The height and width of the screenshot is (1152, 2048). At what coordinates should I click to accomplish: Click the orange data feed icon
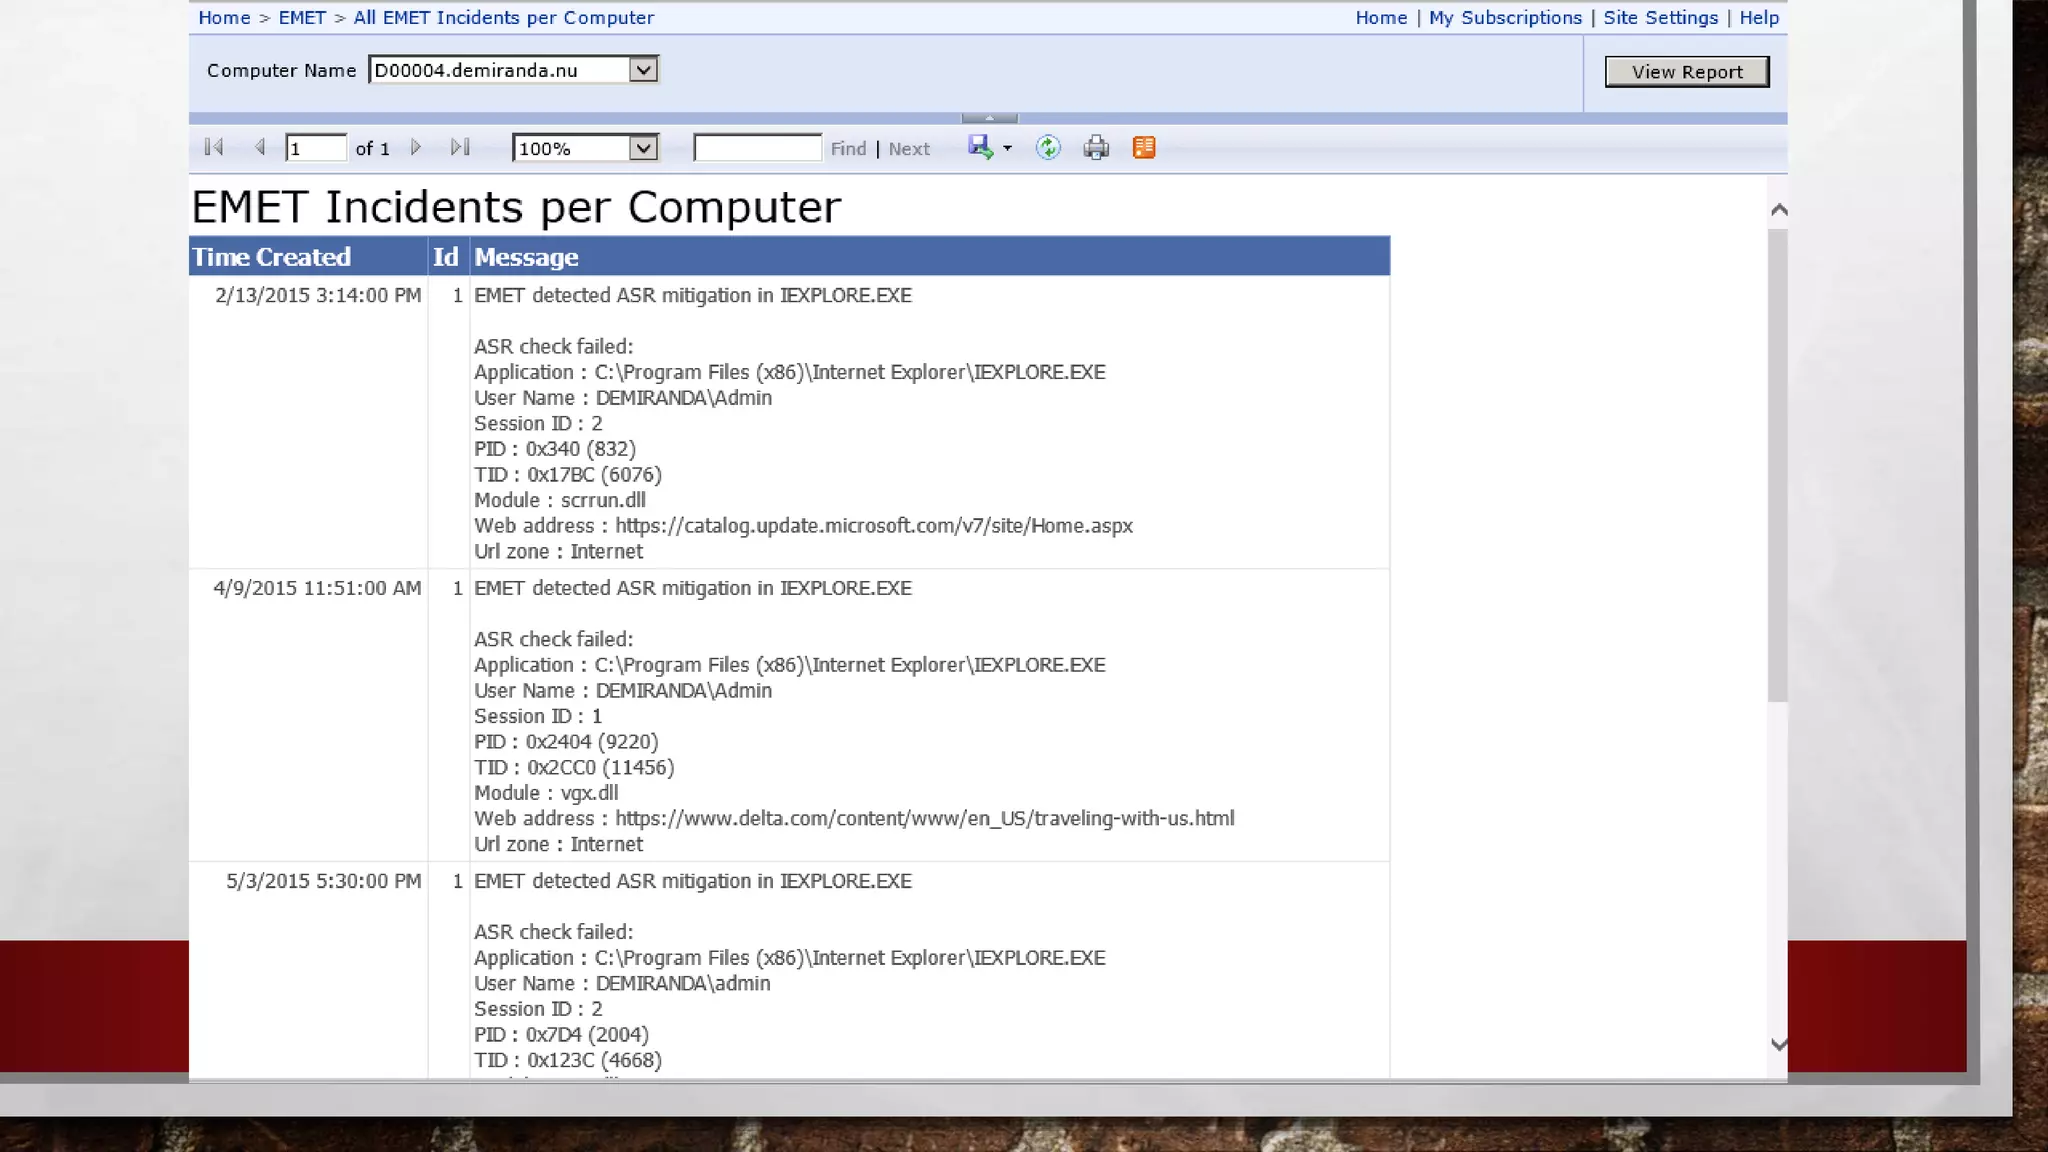tap(1144, 148)
